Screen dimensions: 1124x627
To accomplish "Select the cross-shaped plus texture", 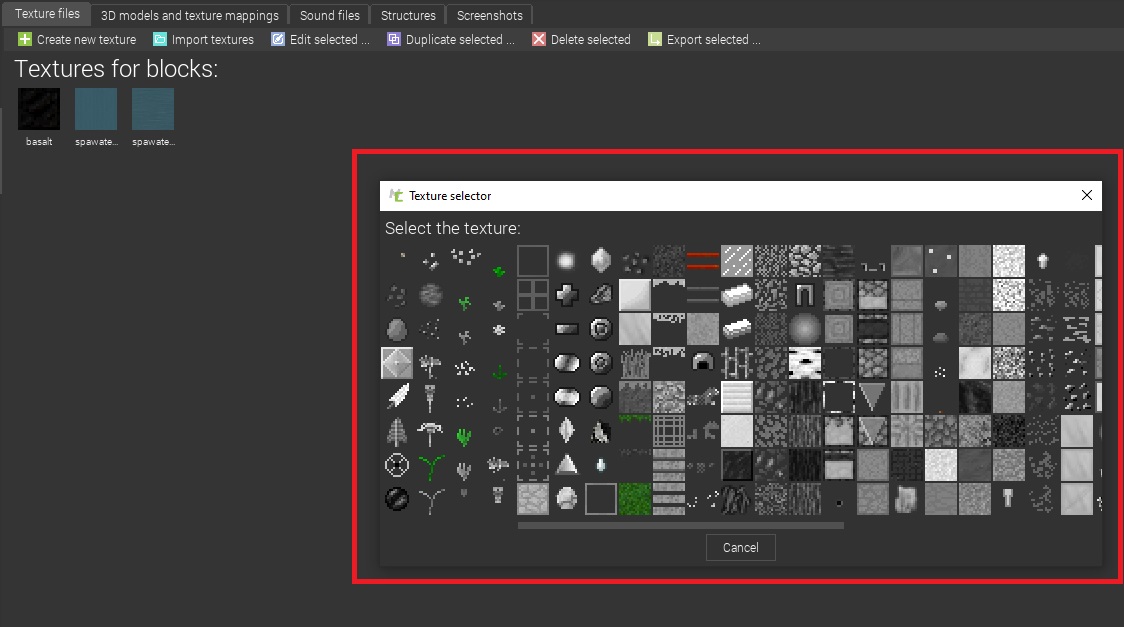I will [x=566, y=293].
